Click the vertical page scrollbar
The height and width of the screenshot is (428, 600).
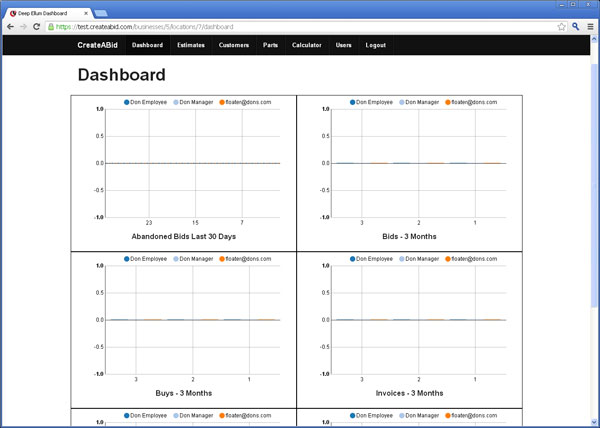click(594, 200)
